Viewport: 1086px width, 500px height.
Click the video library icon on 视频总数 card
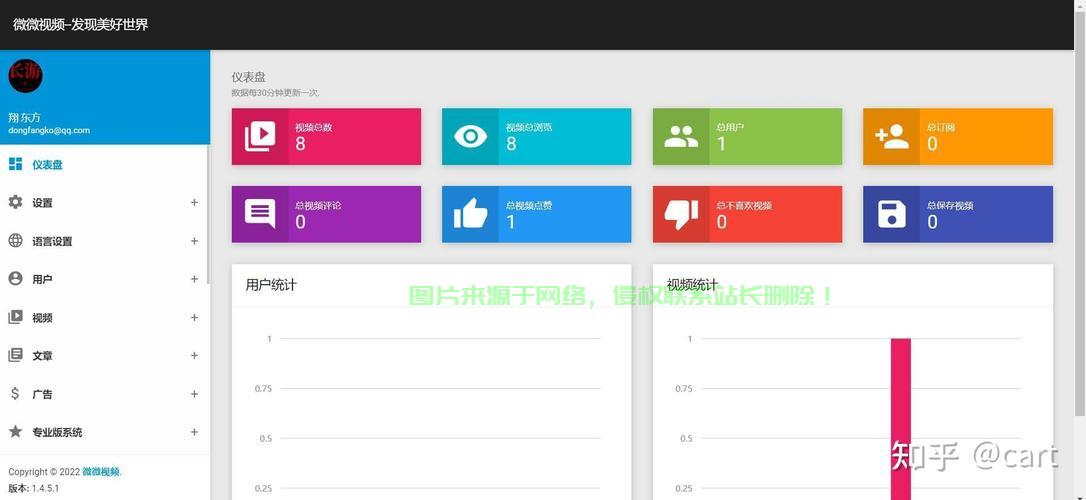(x=260, y=136)
